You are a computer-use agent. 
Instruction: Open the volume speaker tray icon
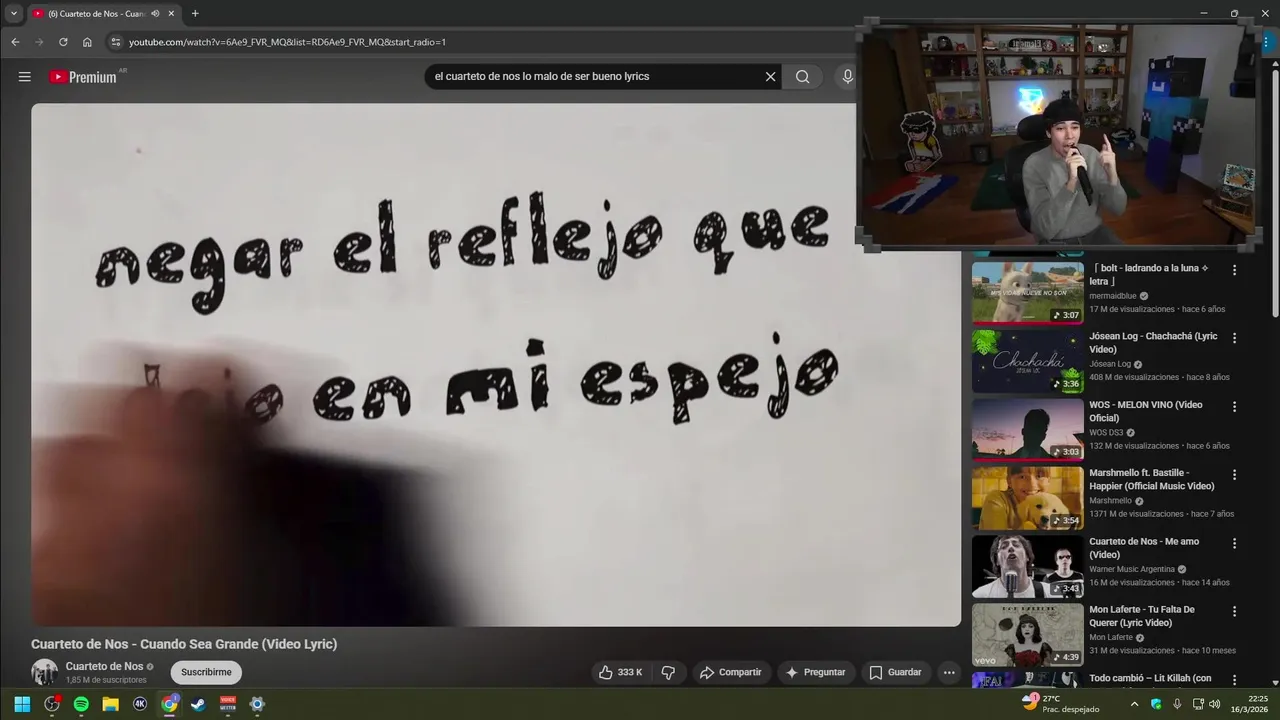click(1214, 704)
